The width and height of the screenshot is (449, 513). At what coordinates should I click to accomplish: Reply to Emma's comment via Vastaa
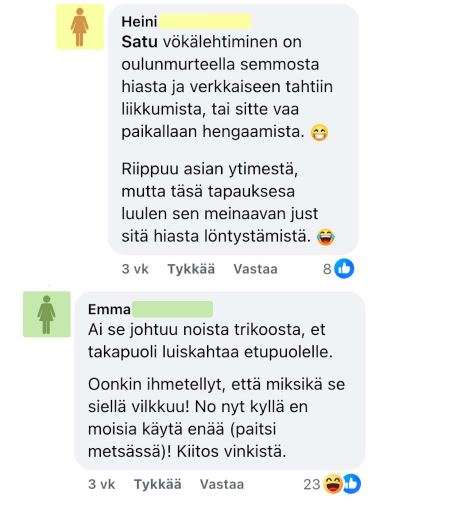point(222,484)
